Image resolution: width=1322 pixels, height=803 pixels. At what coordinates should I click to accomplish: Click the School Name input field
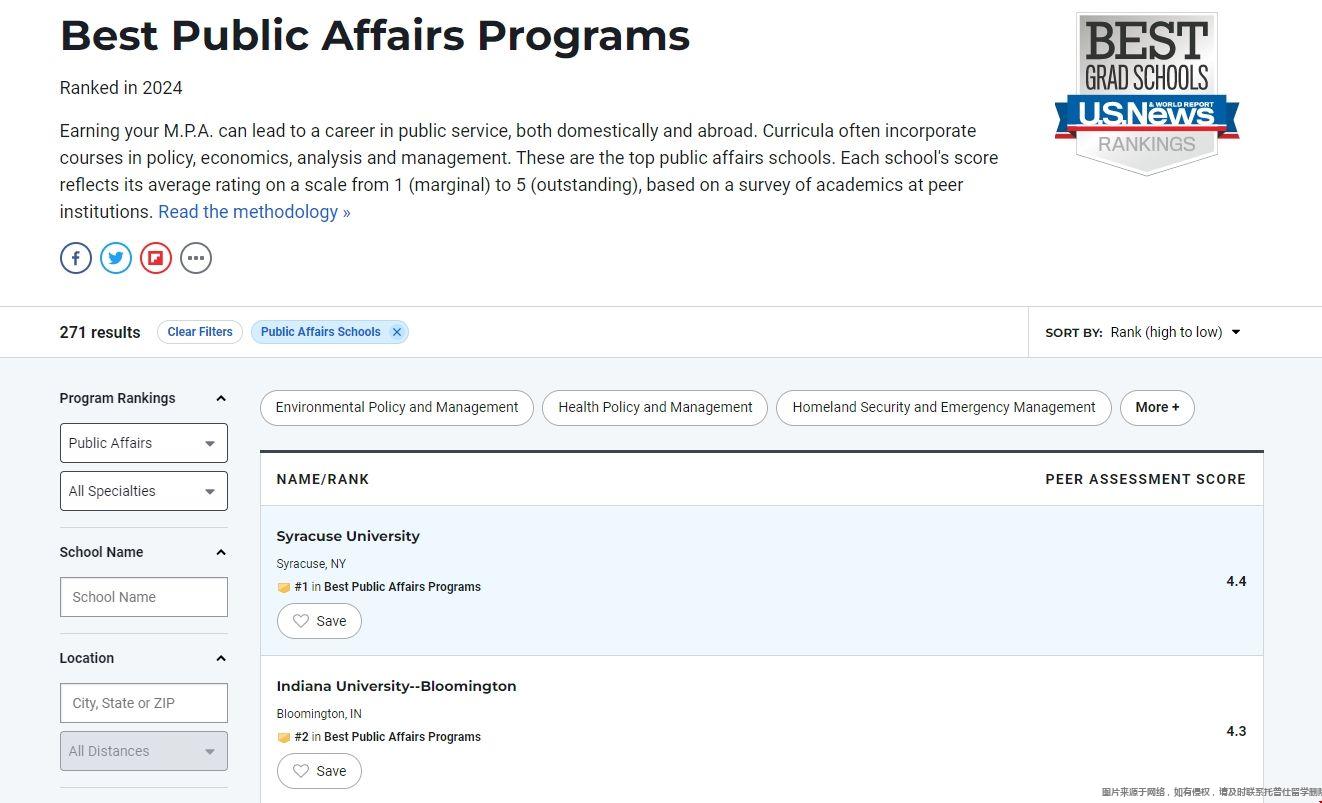click(x=144, y=597)
